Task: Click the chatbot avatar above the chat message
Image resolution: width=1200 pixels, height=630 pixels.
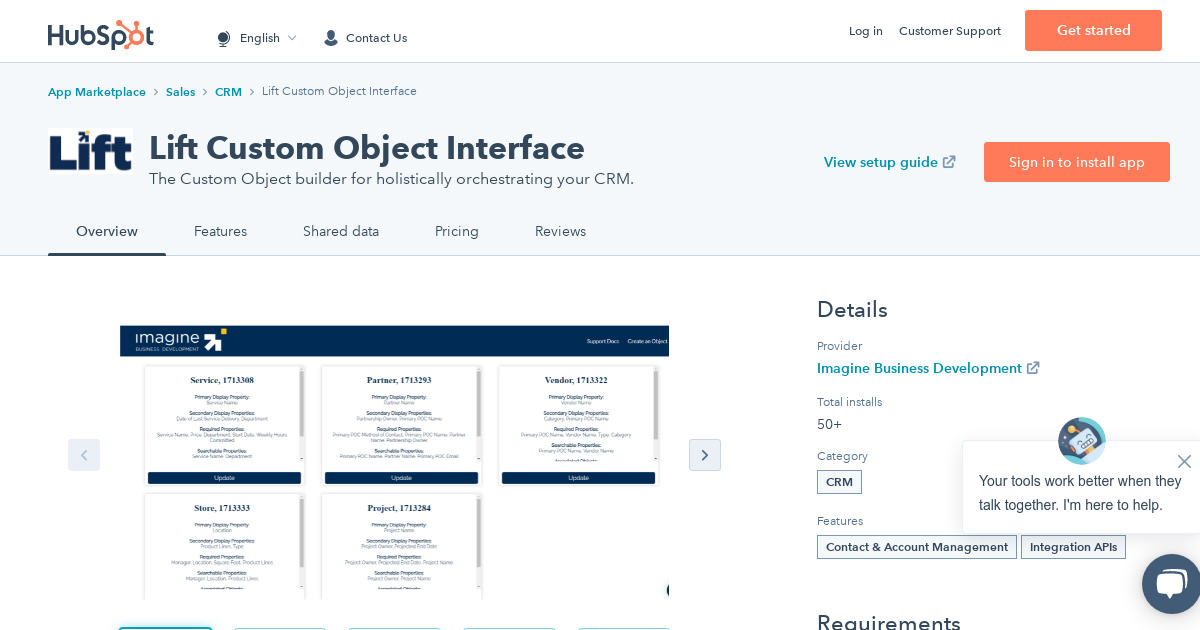Action: click(x=1082, y=441)
